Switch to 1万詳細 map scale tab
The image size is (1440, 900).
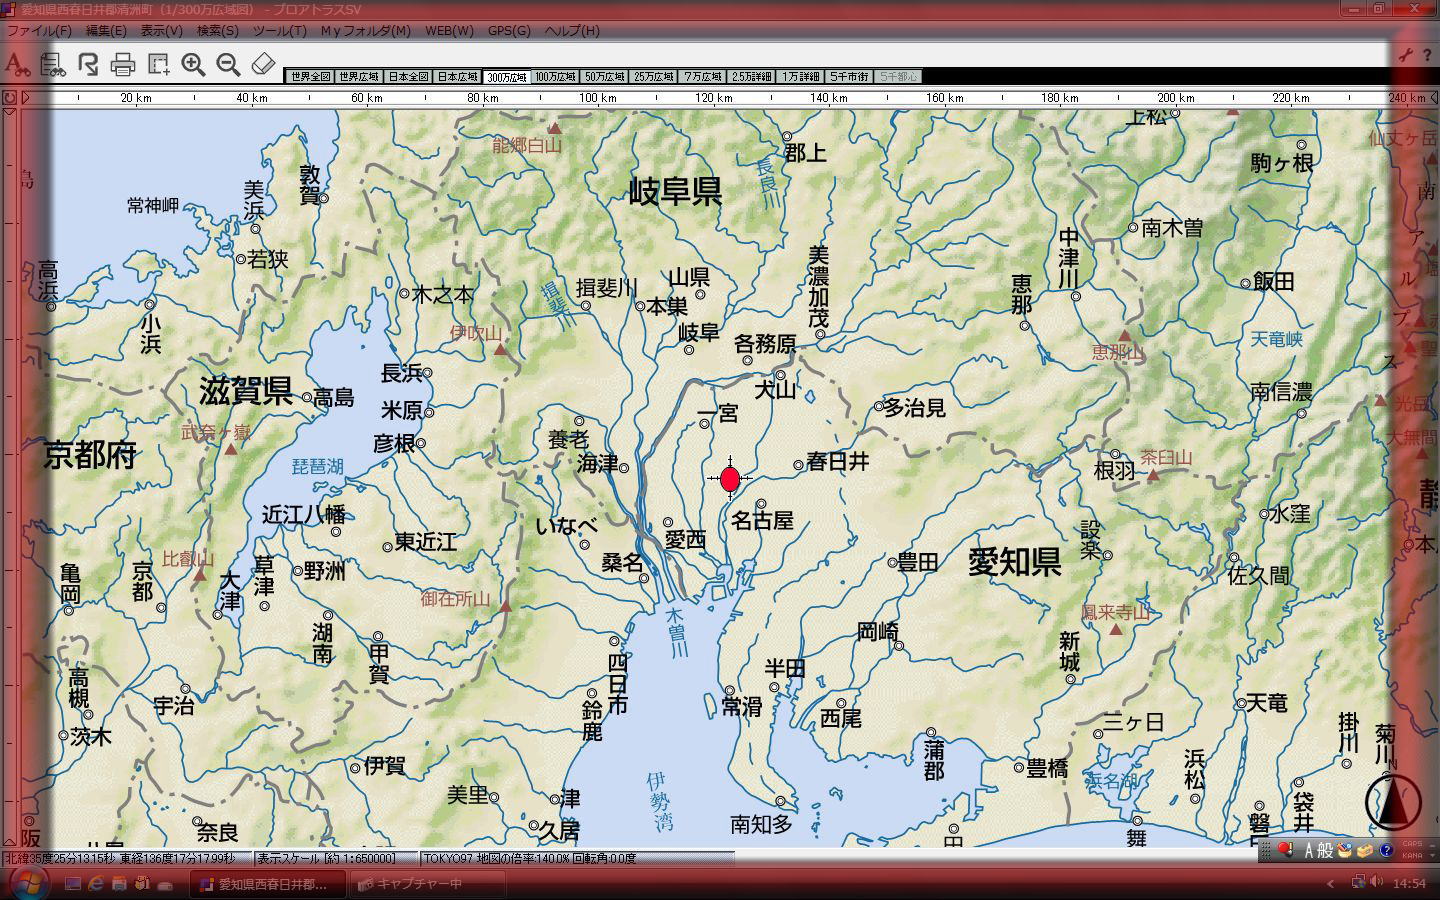point(800,77)
